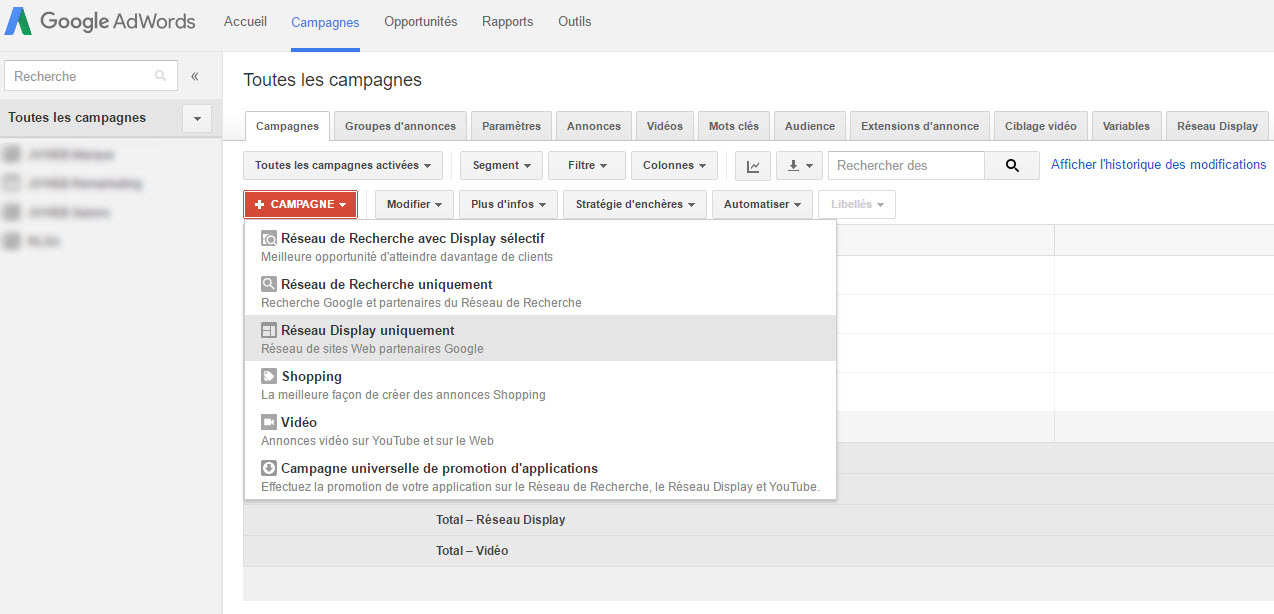The width and height of the screenshot is (1274, 614).
Task: Open the Modifier dropdown
Action: click(415, 204)
